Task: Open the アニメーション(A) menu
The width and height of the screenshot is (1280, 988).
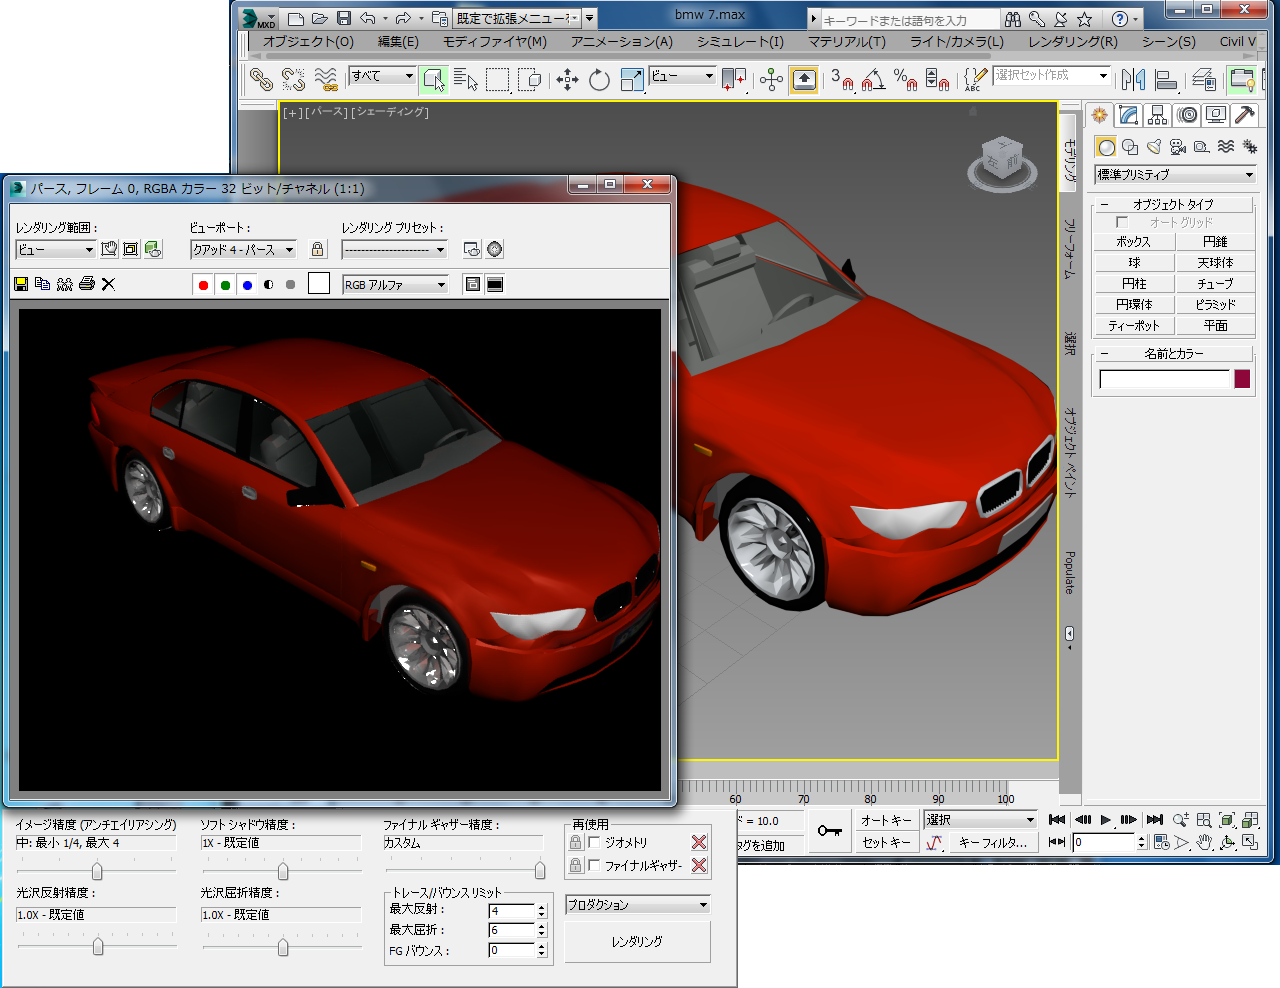Action: tap(621, 42)
